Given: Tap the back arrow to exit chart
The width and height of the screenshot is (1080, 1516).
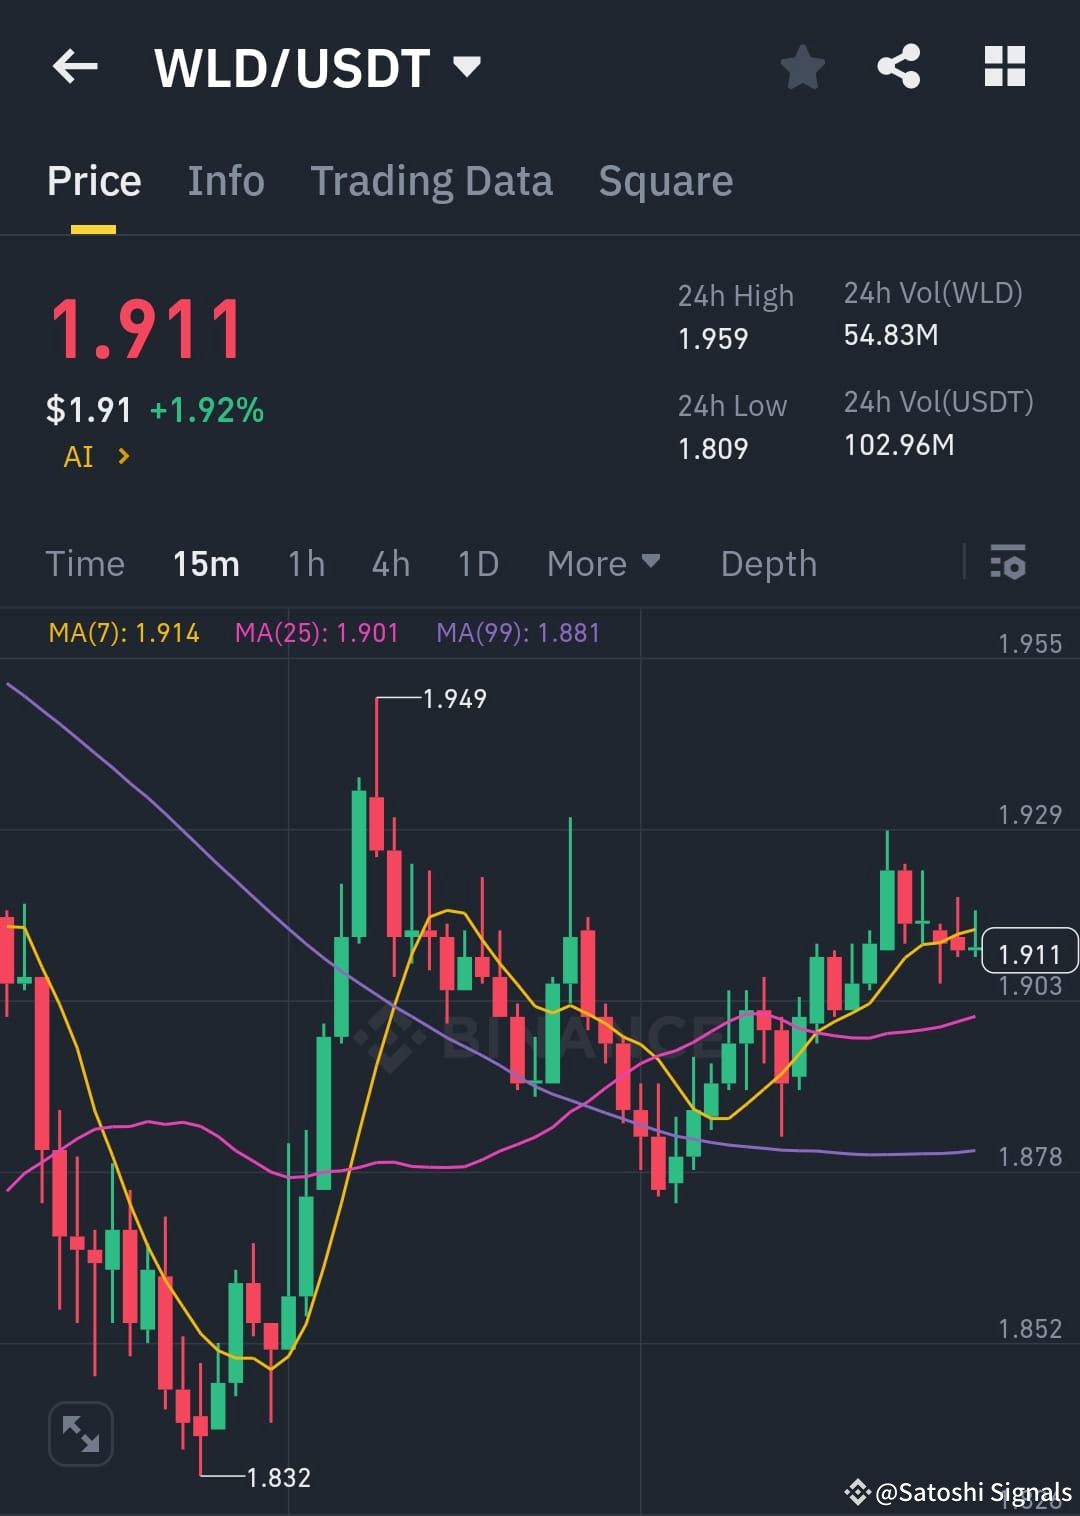Looking at the screenshot, I should point(74,66).
